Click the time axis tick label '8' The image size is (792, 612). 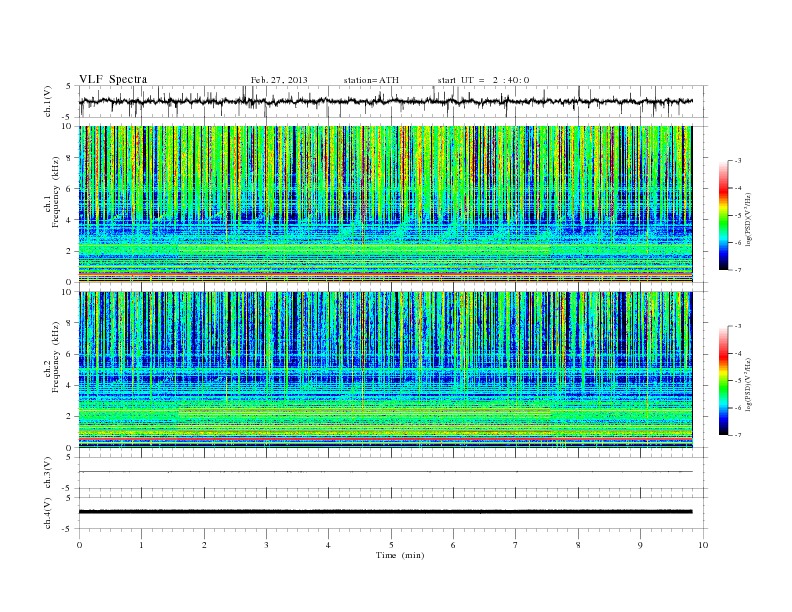click(578, 545)
